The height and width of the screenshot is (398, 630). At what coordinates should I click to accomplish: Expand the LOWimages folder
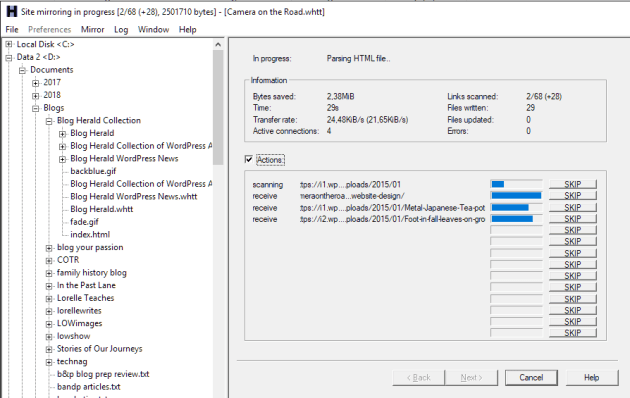coord(49,324)
